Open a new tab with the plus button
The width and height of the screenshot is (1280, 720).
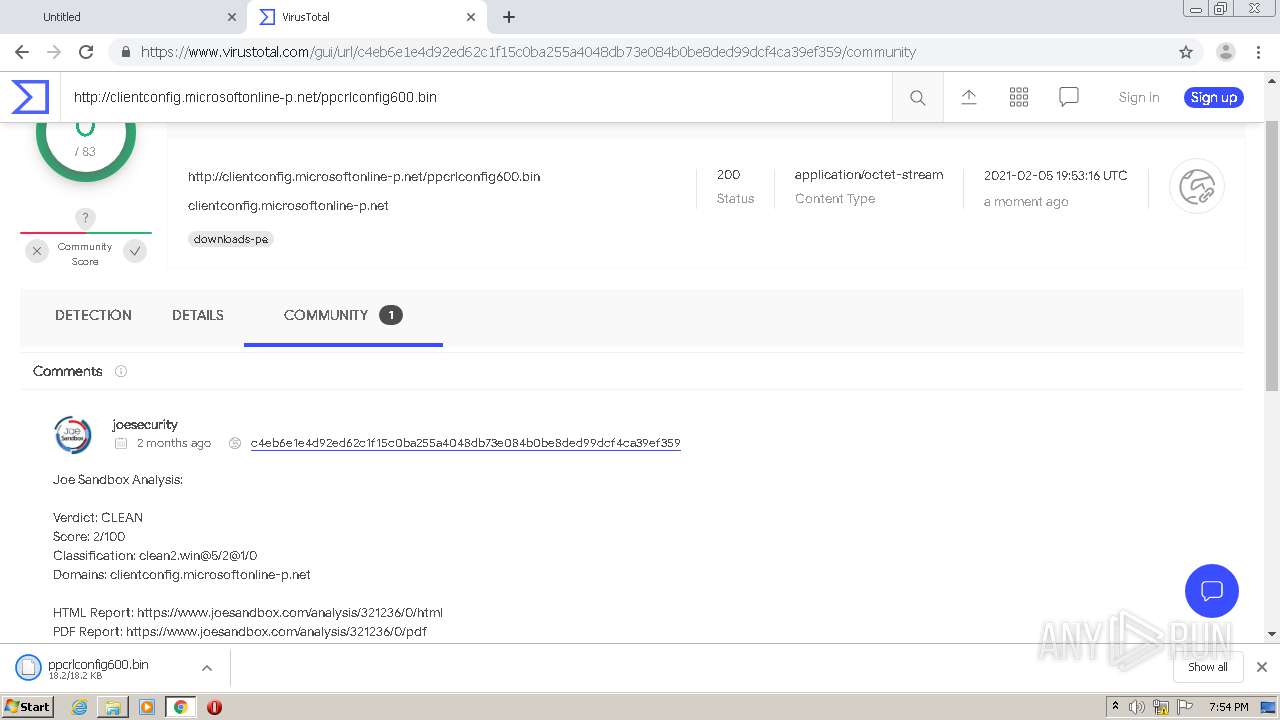pyautogui.click(x=509, y=17)
